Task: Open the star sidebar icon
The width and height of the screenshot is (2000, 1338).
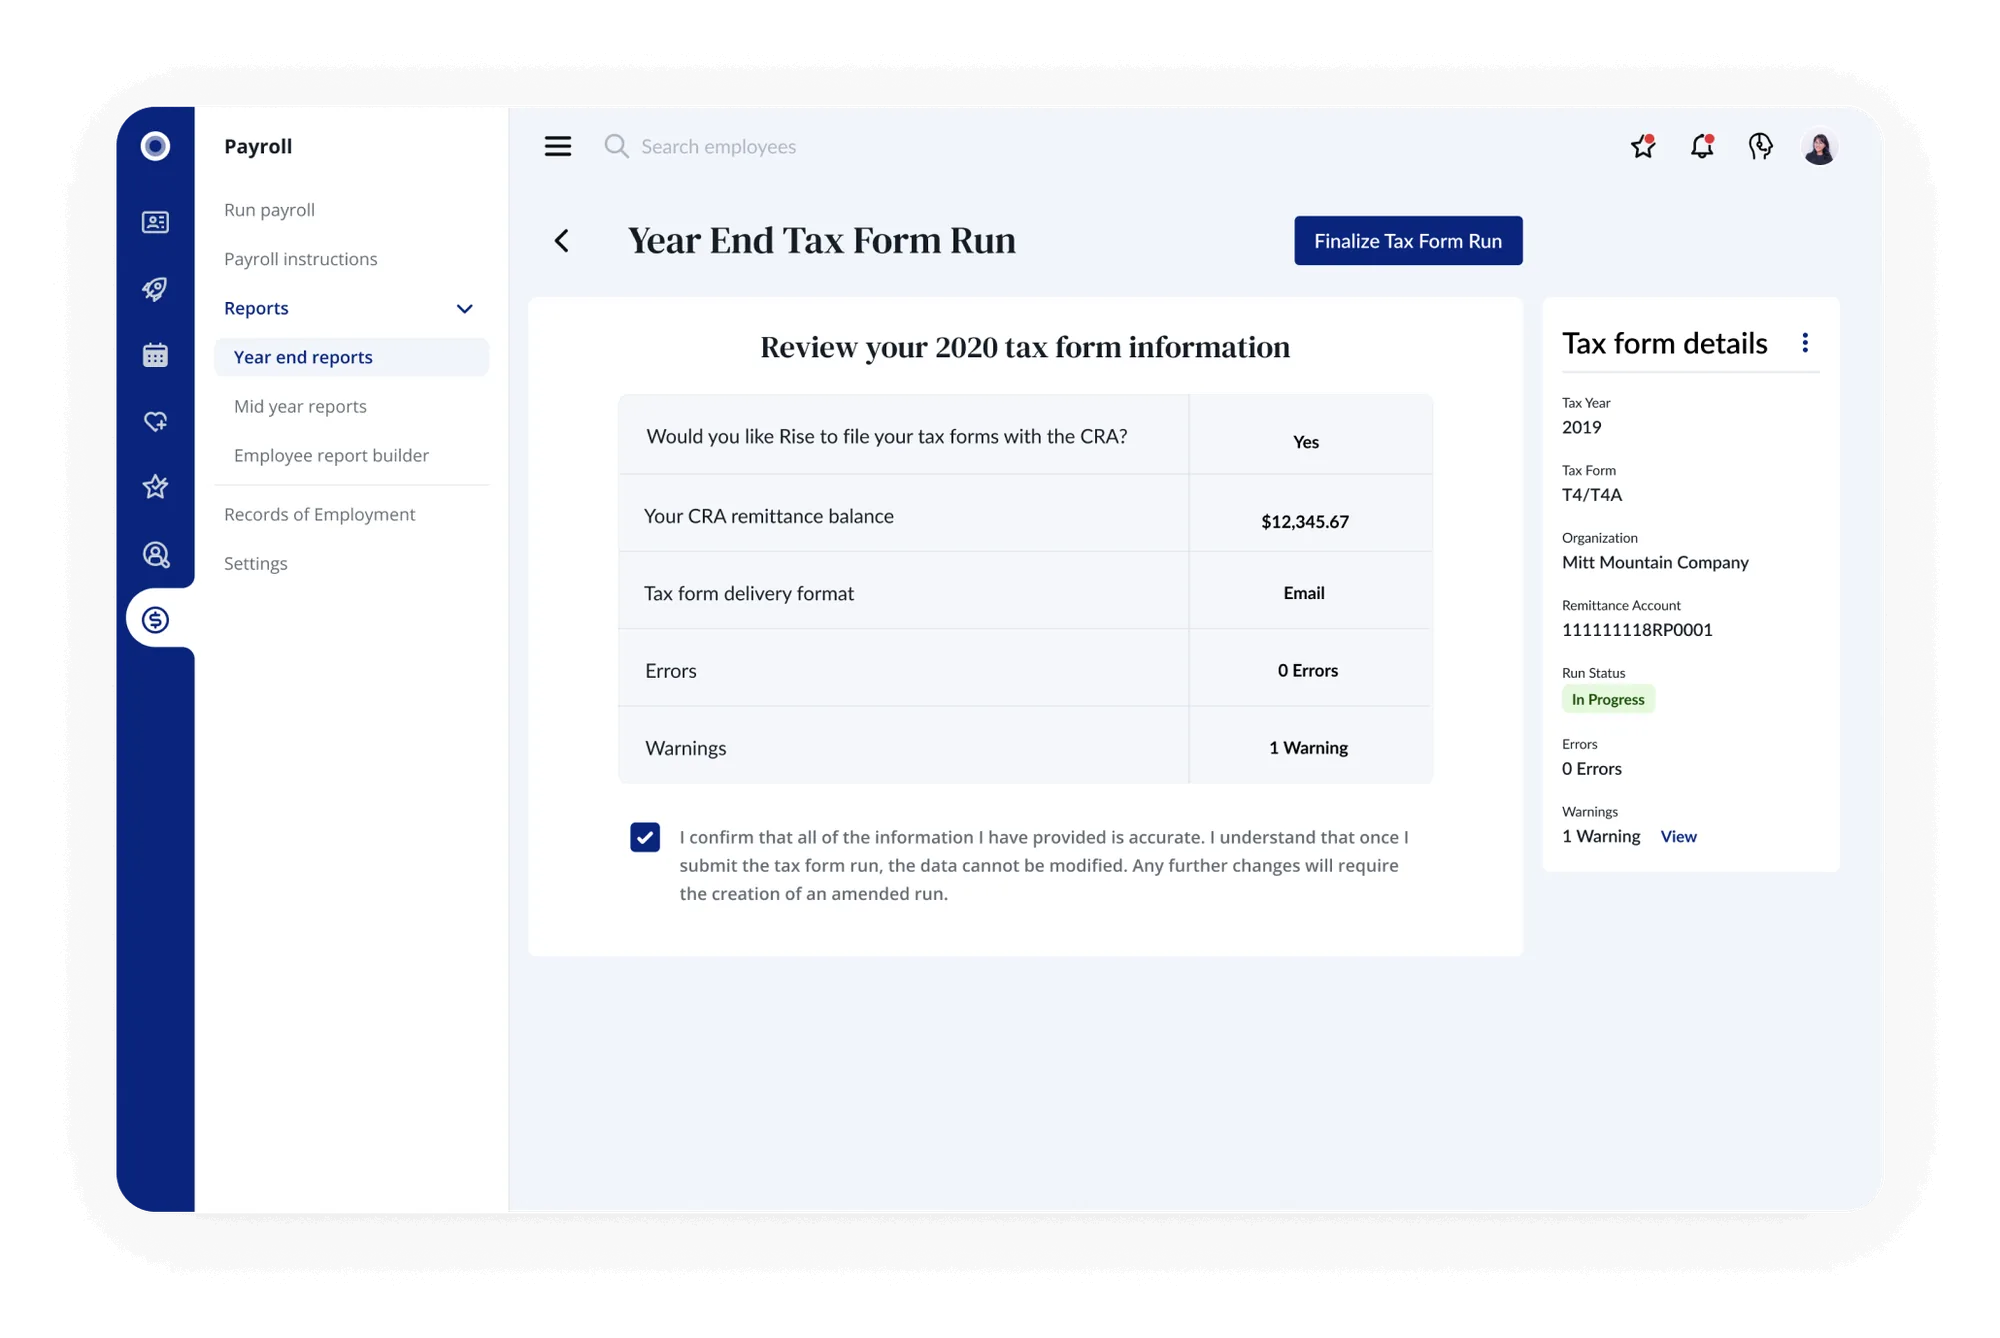Action: 155,487
